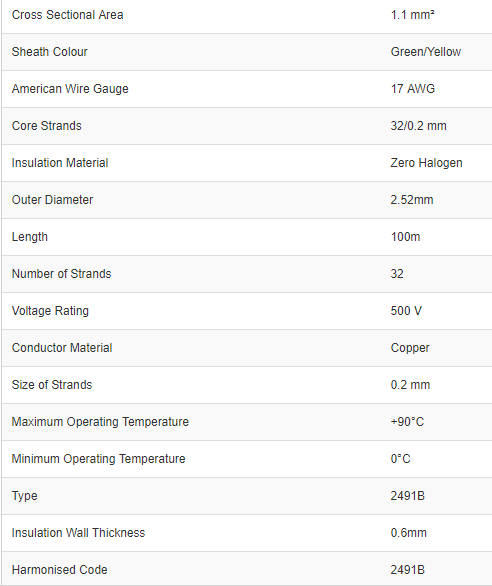Image resolution: width=492 pixels, height=586 pixels.
Task: Select the 1.1 mm² value
Action: [412, 15]
